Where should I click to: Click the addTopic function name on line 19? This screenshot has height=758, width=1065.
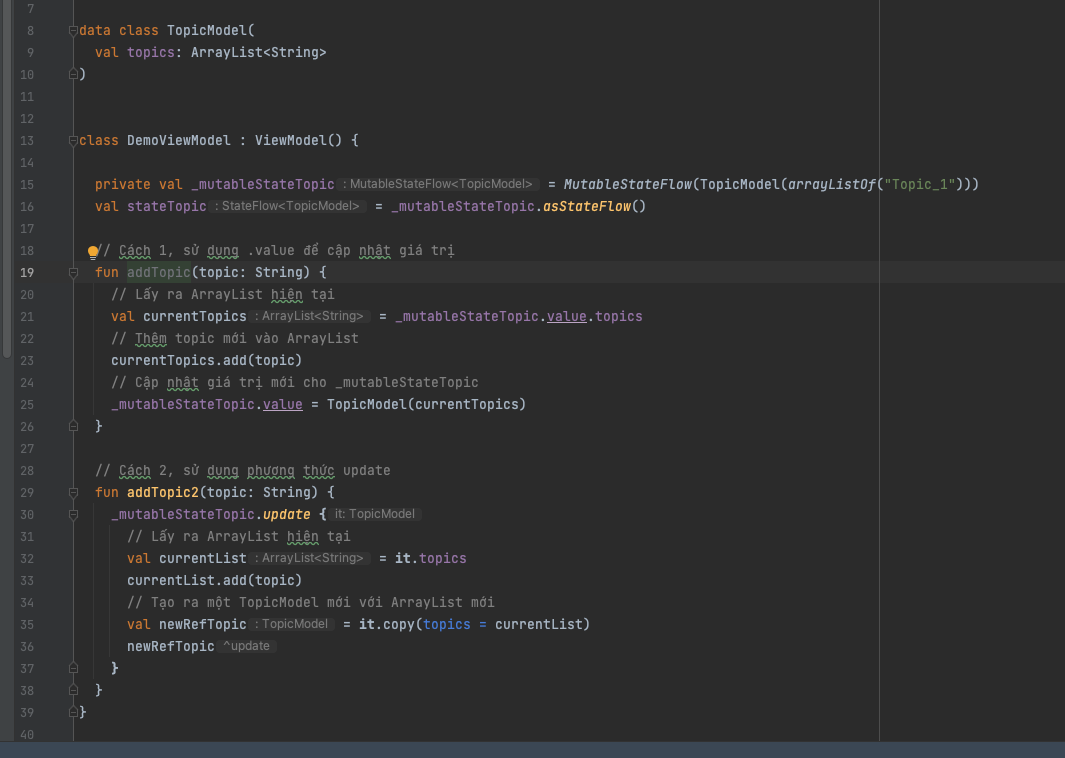point(157,273)
